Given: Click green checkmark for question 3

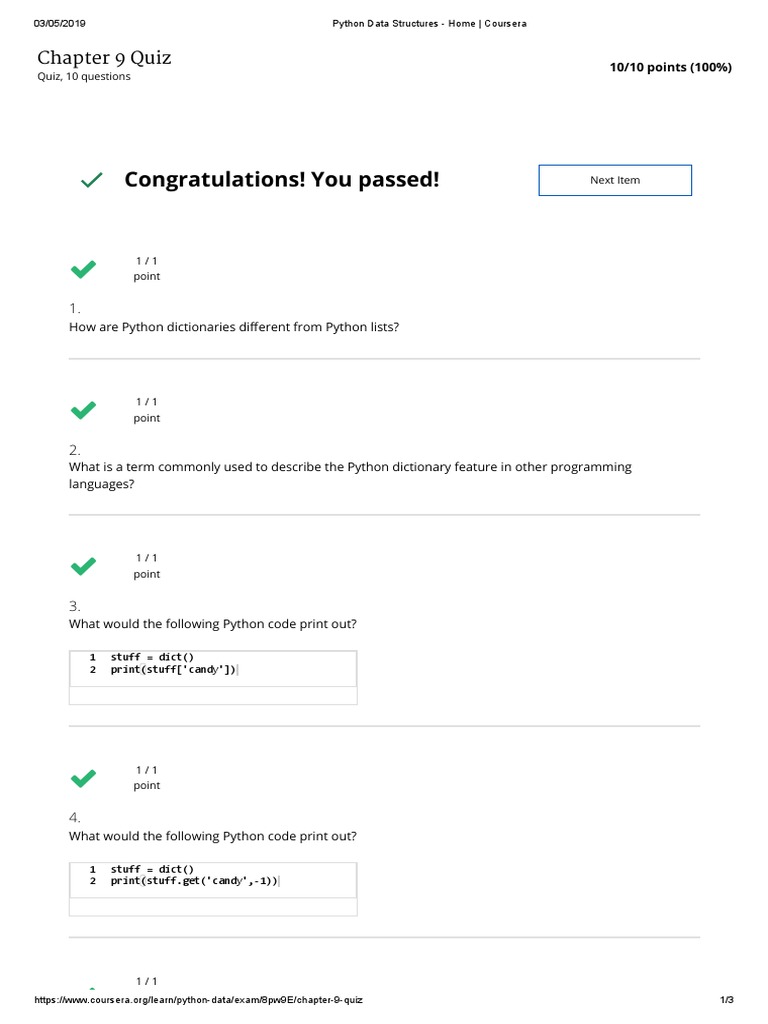Looking at the screenshot, I should [83, 566].
